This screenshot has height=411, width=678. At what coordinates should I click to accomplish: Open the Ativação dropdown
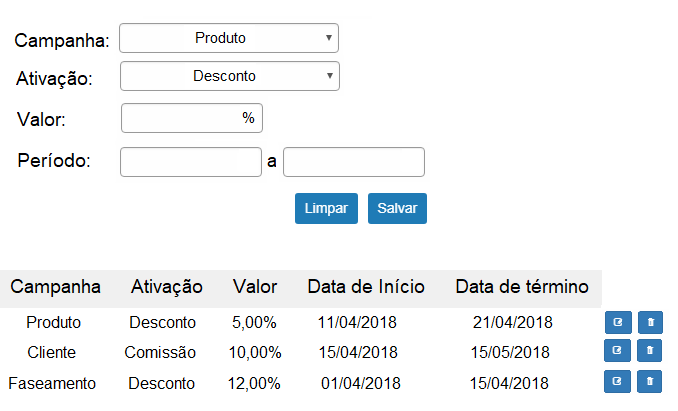click(x=230, y=76)
